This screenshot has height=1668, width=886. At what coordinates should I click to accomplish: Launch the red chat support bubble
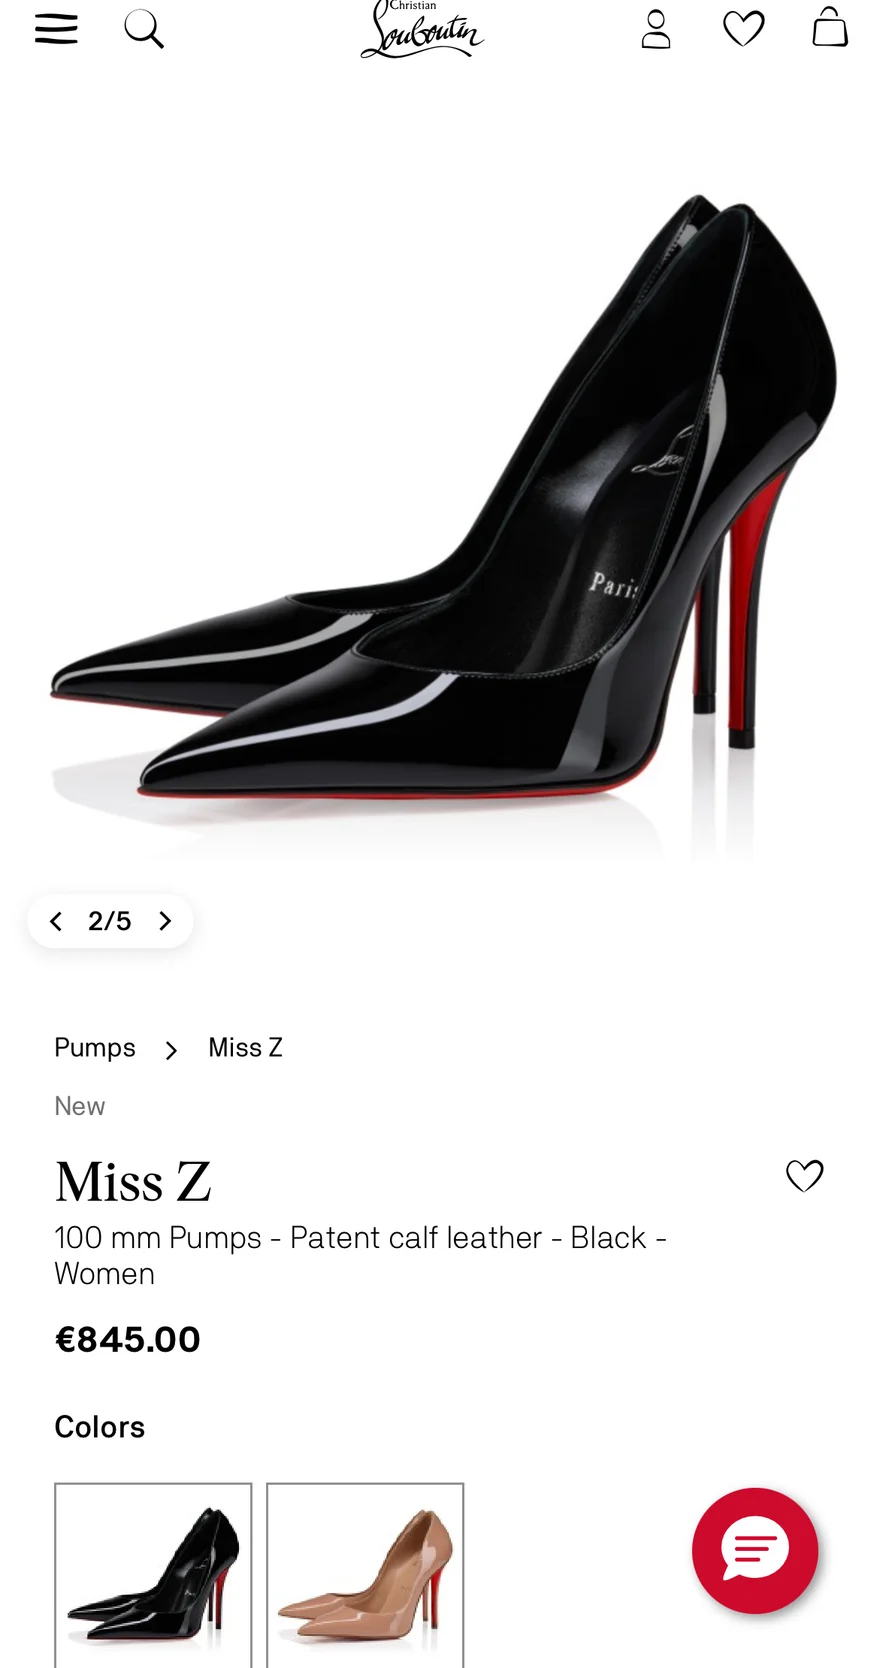coord(755,1550)
